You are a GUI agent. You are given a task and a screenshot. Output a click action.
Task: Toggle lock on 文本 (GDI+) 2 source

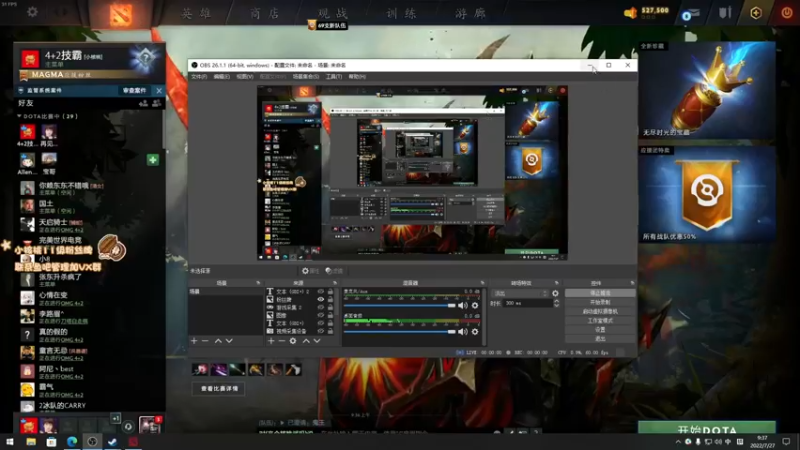(x=330, y=291)
